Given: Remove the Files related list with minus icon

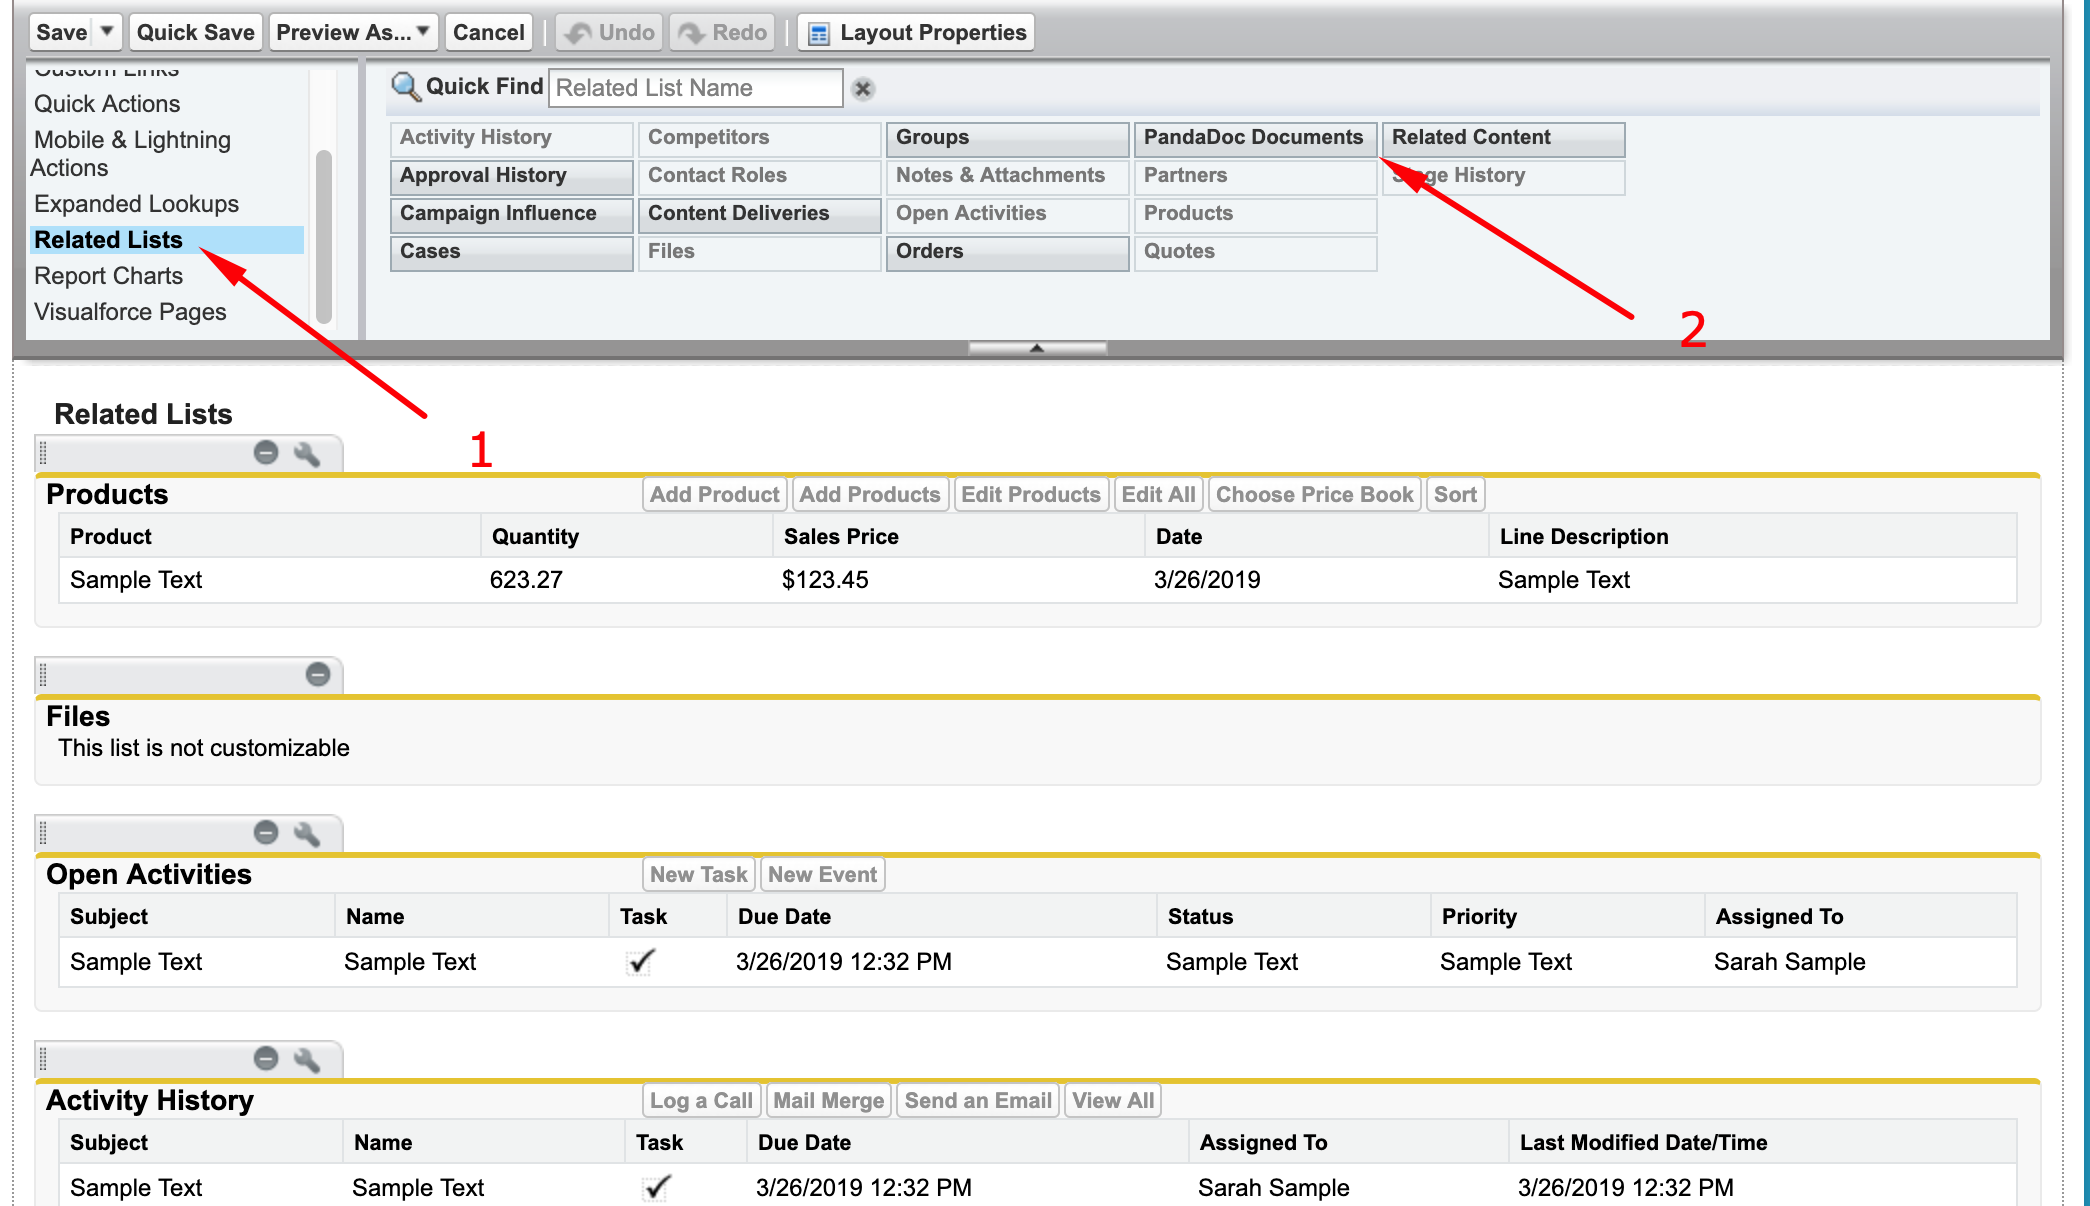Looking at the screenshot, I should click(x=318, y=674).
